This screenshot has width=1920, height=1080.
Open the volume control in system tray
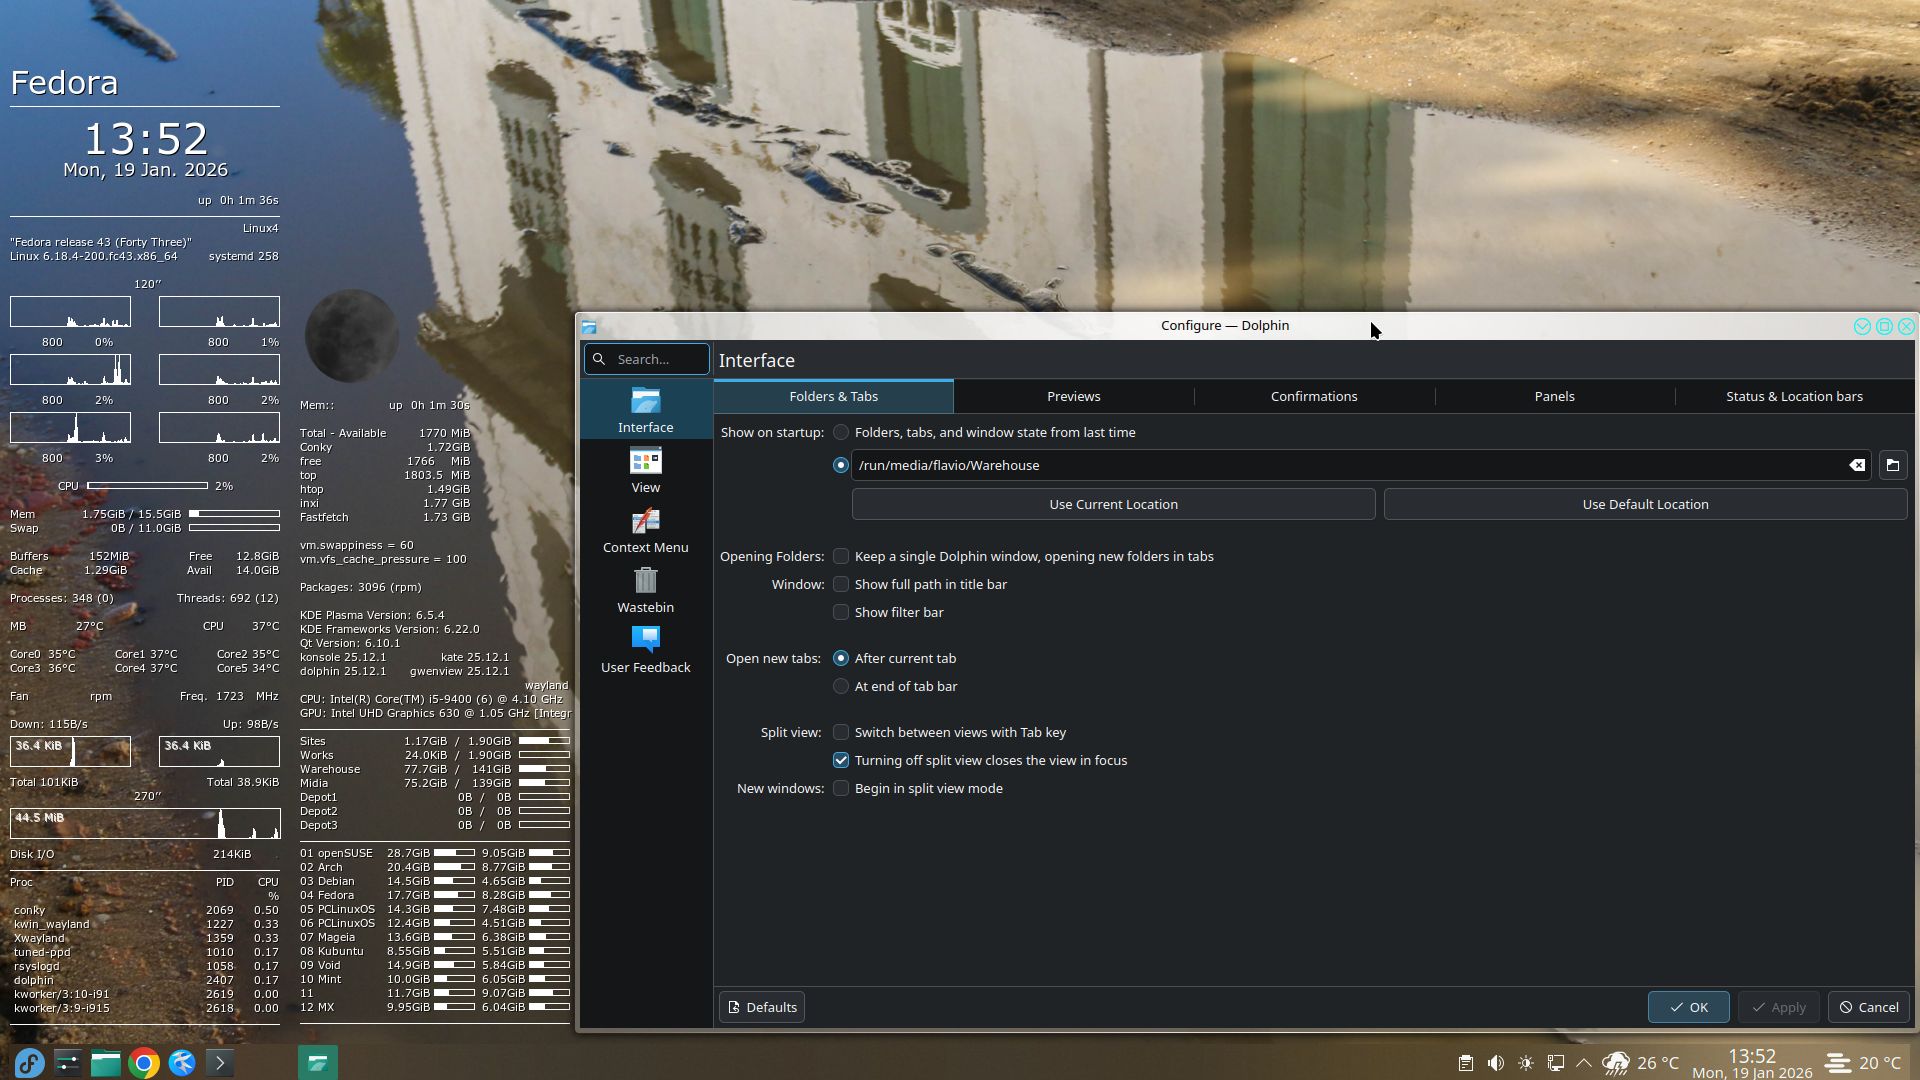1496,1063
